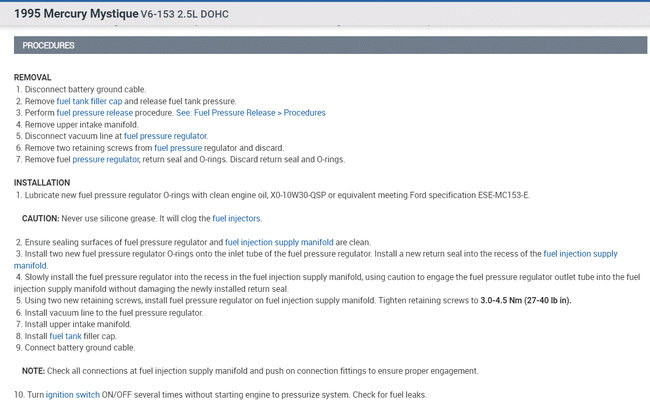
Task: Click the PROCEDURES section header bar
Action: click(324, 45)
